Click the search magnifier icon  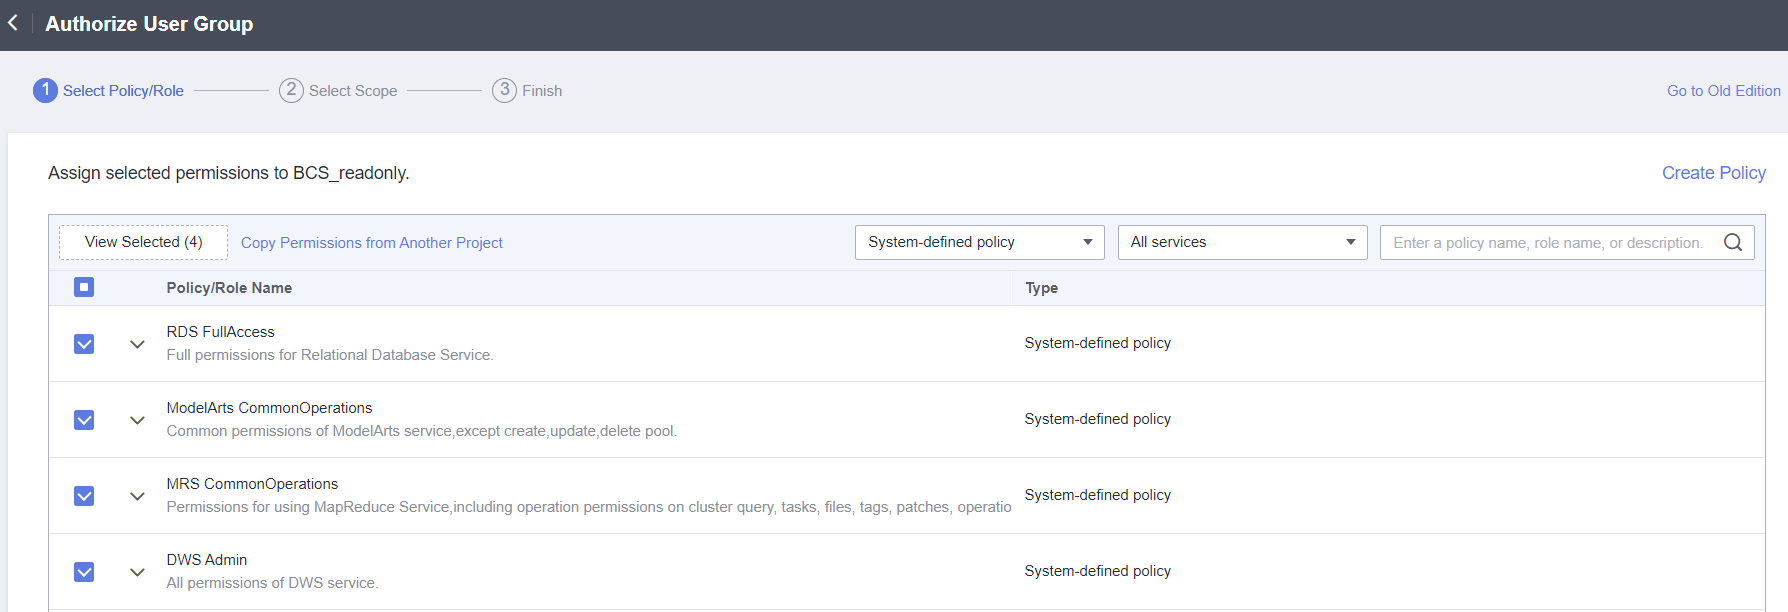pyautogui.click(x=1733, y=242)
